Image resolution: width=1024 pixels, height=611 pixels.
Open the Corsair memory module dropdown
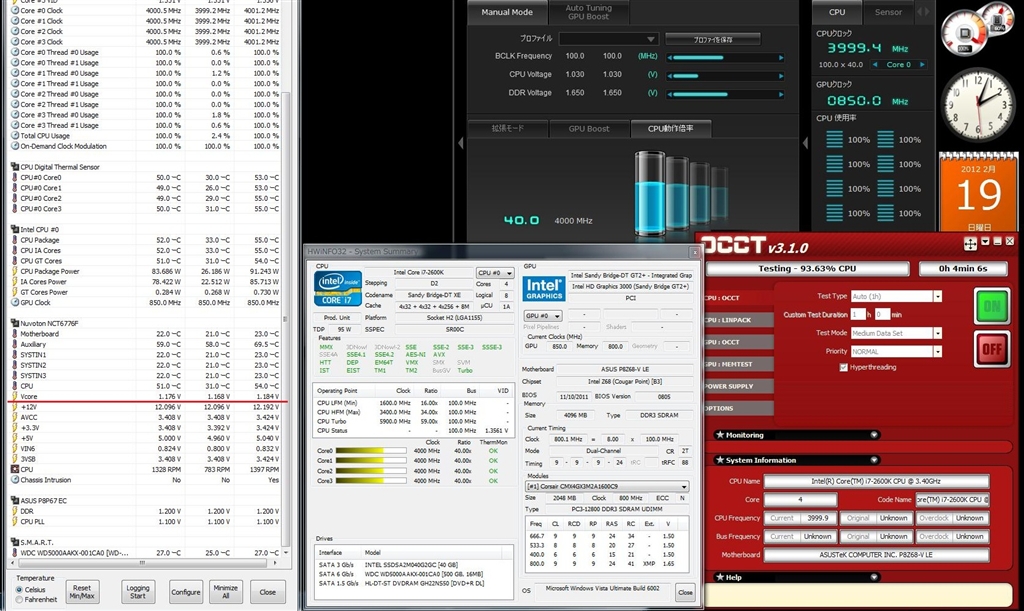coord(607,486)
